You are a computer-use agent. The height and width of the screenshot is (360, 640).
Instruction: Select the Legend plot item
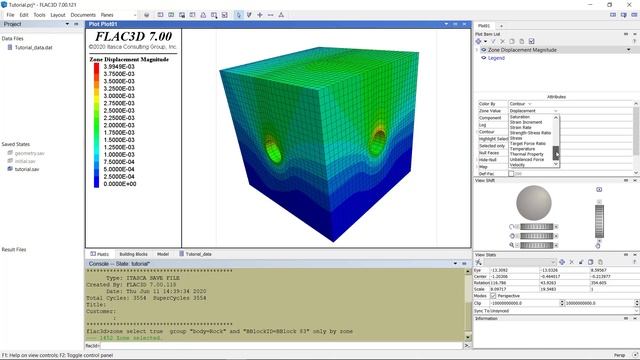click(496, 58)
